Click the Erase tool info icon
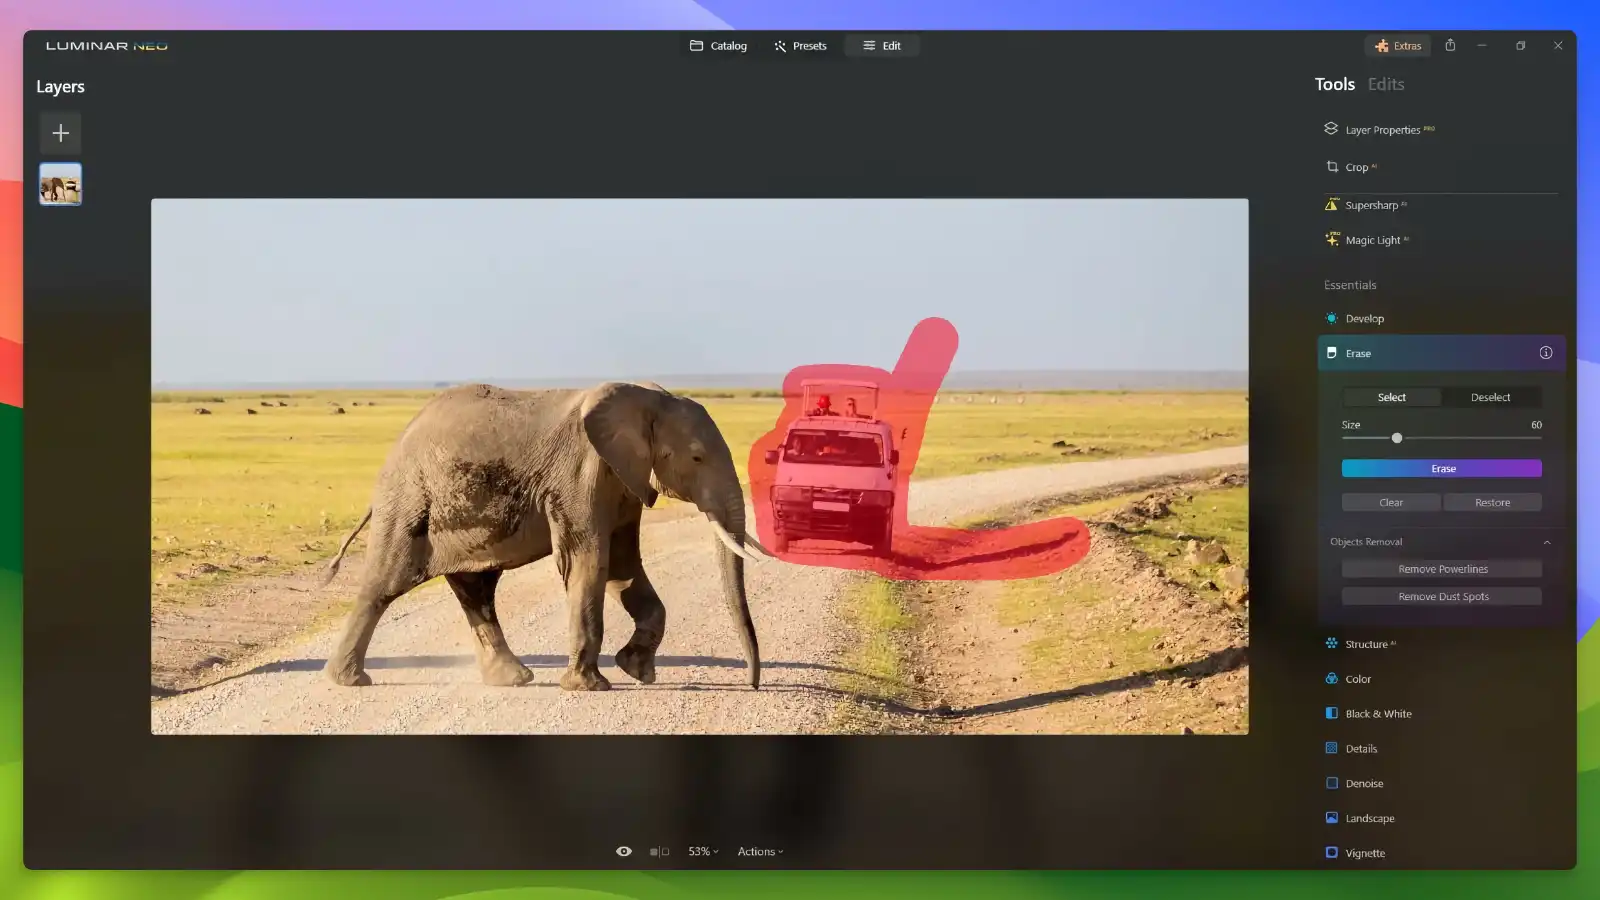 [x=1545, y=352]
